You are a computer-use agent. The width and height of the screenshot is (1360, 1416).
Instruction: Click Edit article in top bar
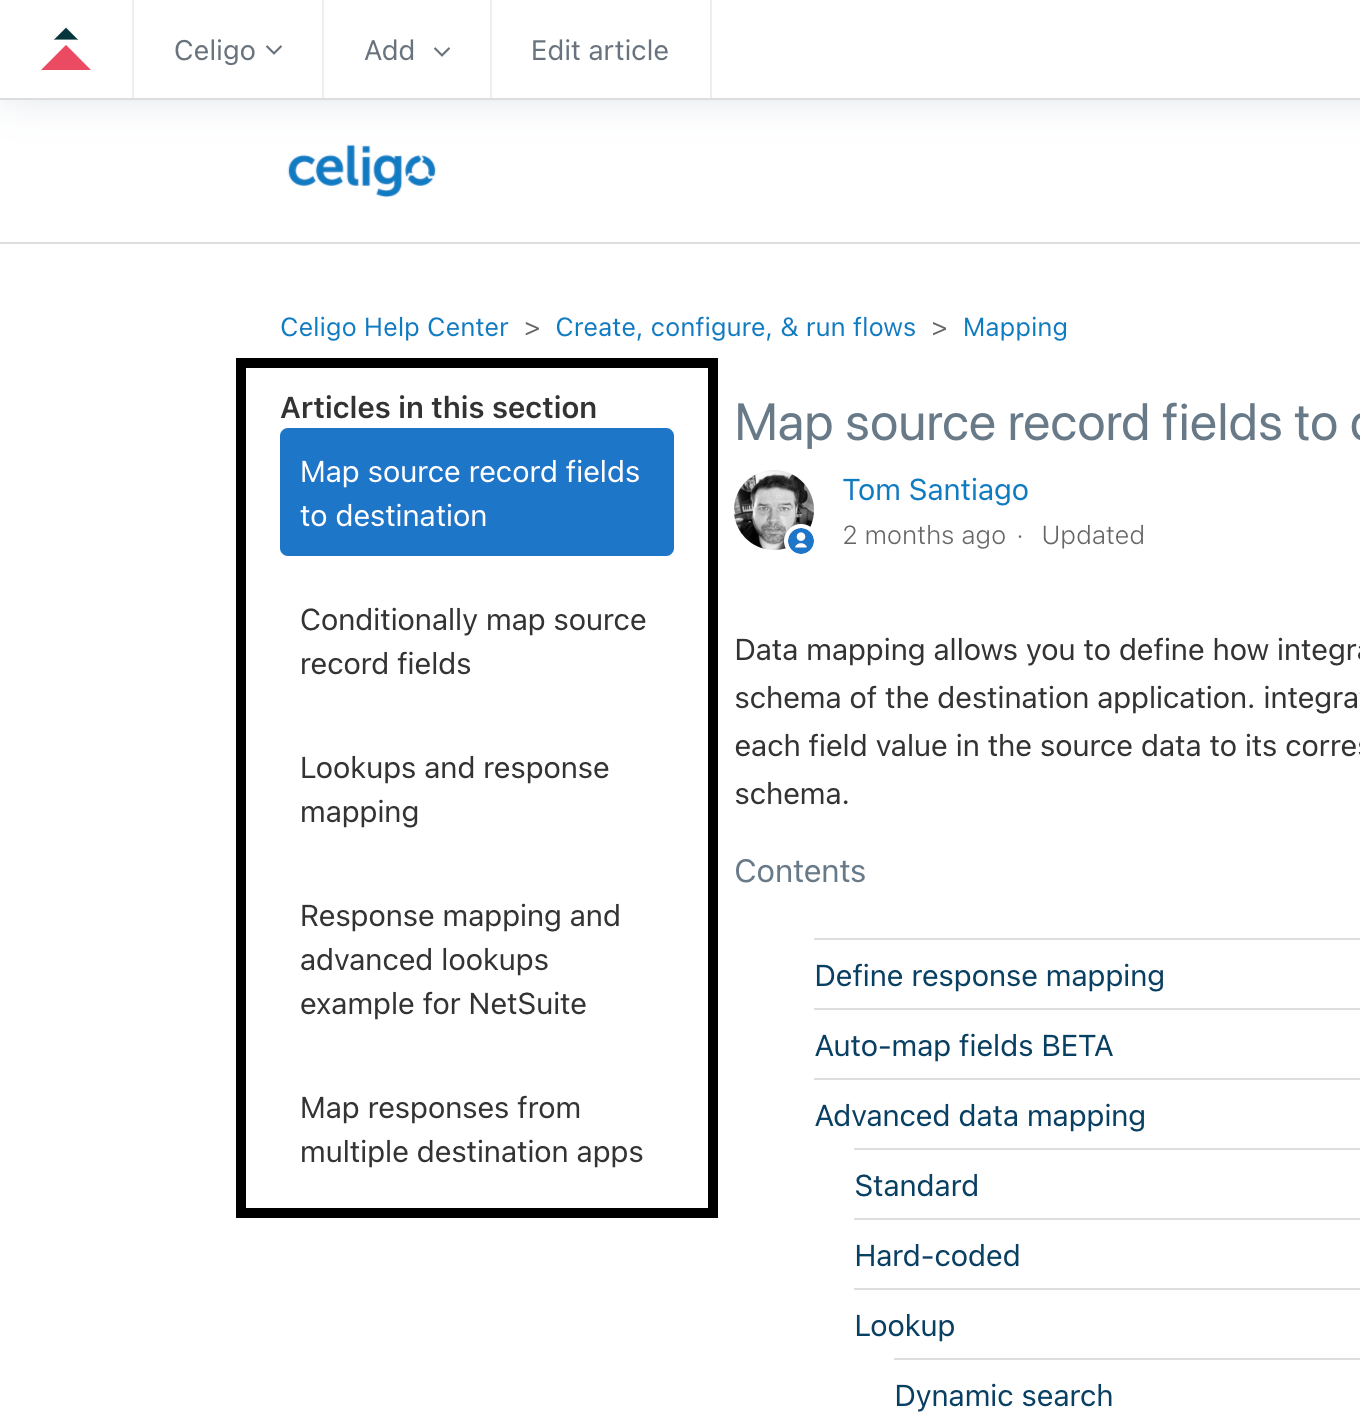600,50
